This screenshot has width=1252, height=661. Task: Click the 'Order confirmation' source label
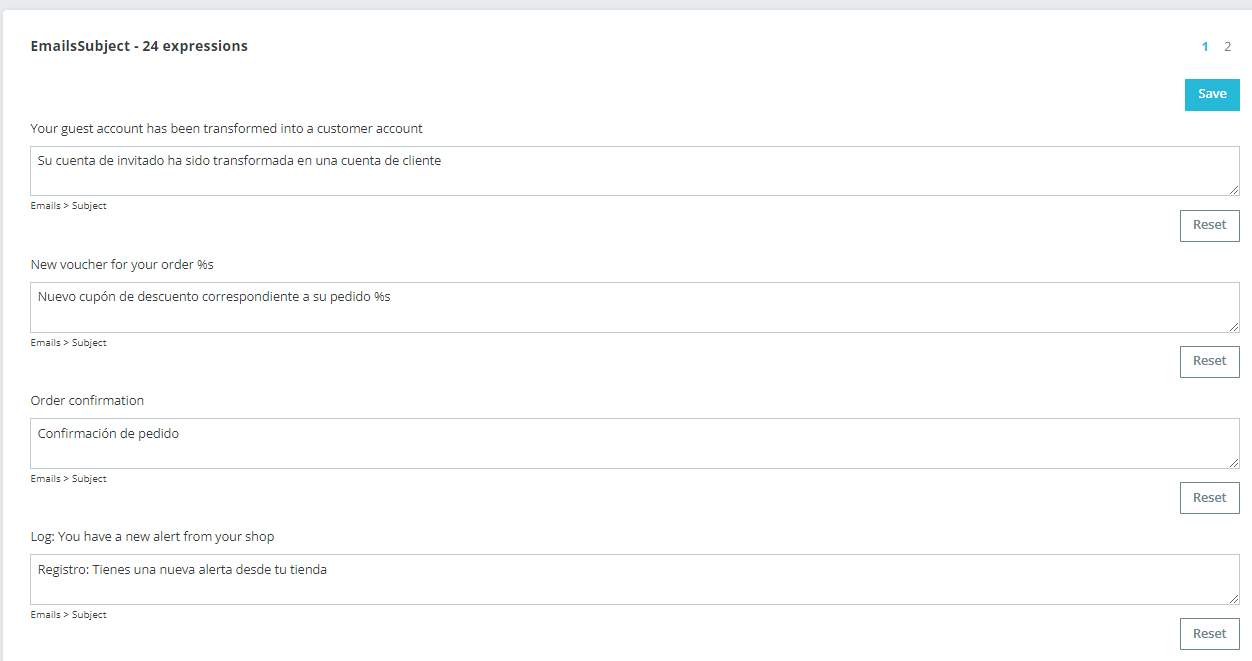click(x=87, y=400)
